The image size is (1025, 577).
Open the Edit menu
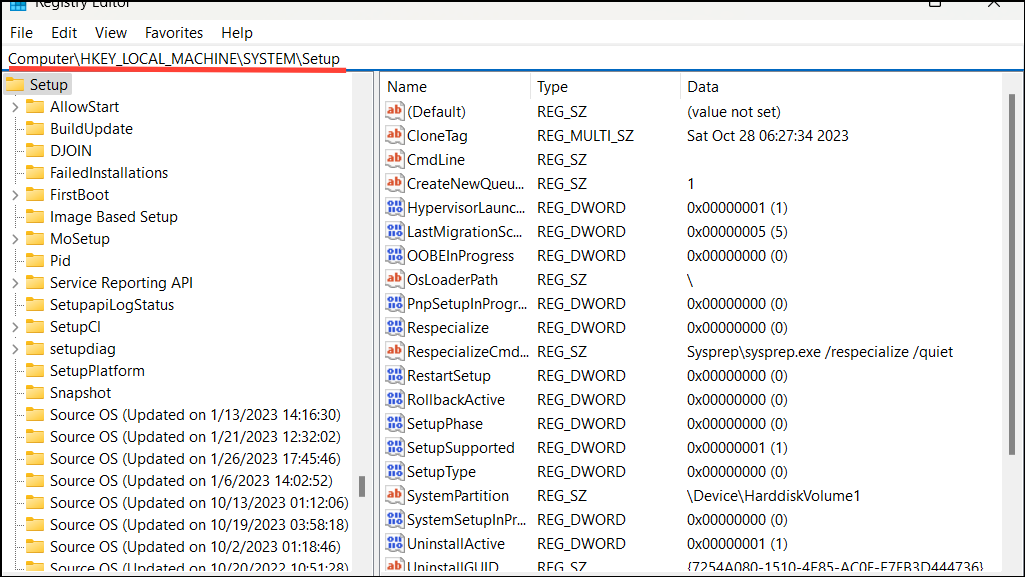[64, 33]
